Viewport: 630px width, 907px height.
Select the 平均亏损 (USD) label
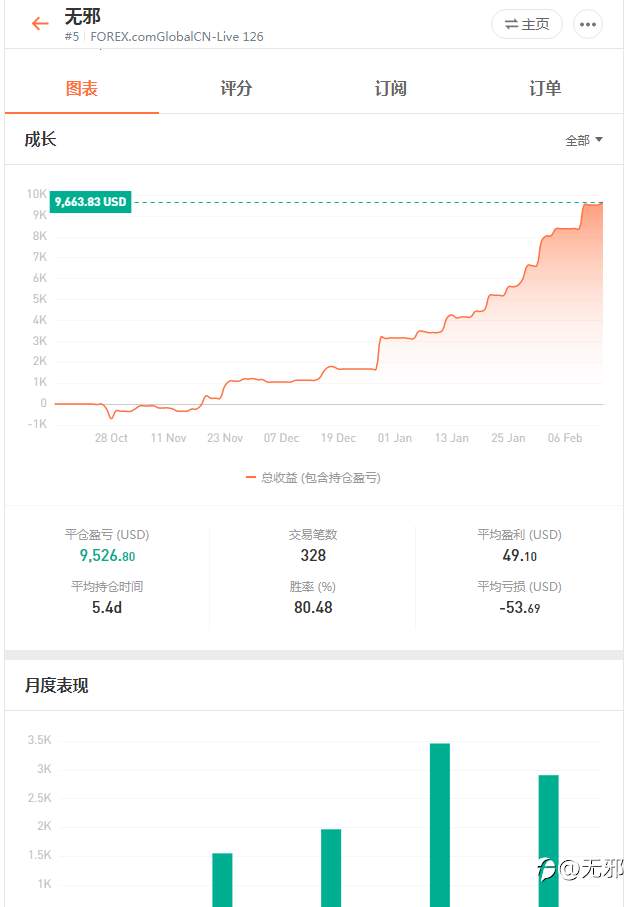520,587
